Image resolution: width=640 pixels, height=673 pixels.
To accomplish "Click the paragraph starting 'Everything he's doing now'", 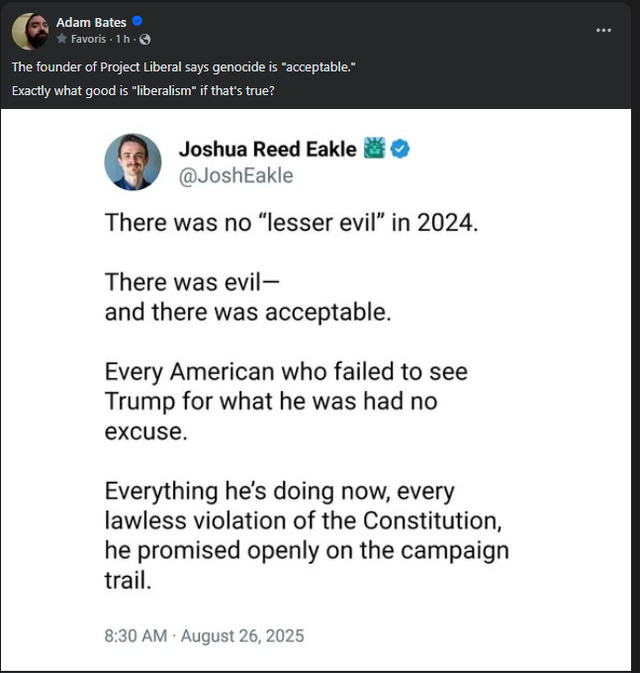I will (306, 535).
